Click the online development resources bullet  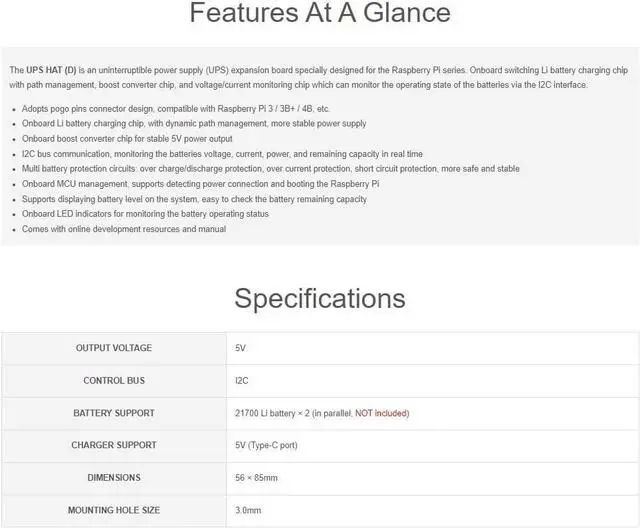coord(124,229)
